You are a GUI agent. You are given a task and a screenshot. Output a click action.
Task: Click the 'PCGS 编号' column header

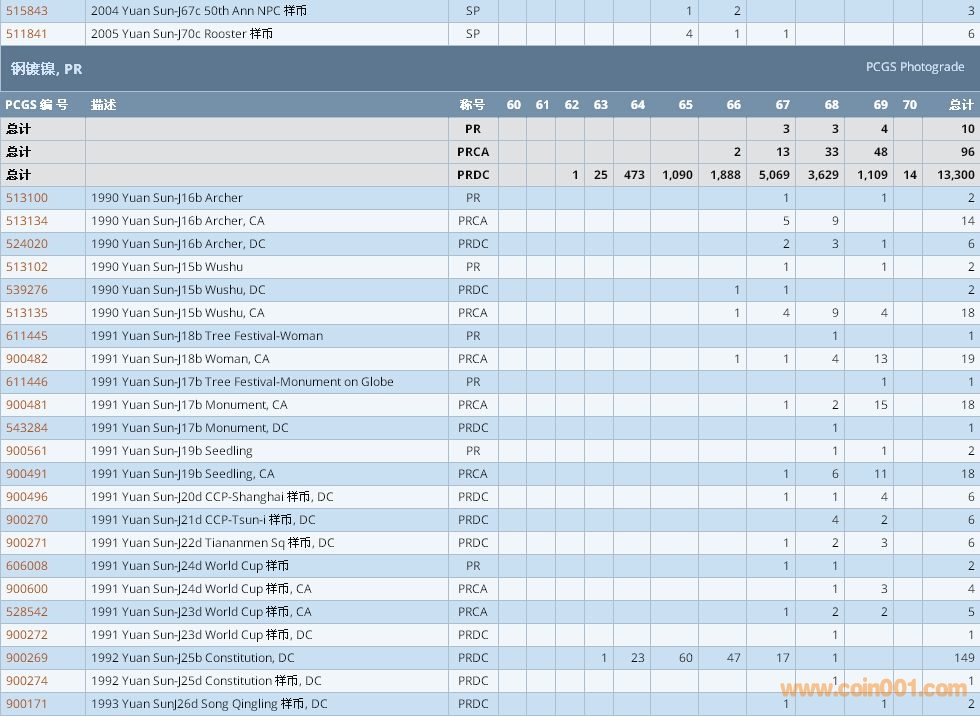36,105
